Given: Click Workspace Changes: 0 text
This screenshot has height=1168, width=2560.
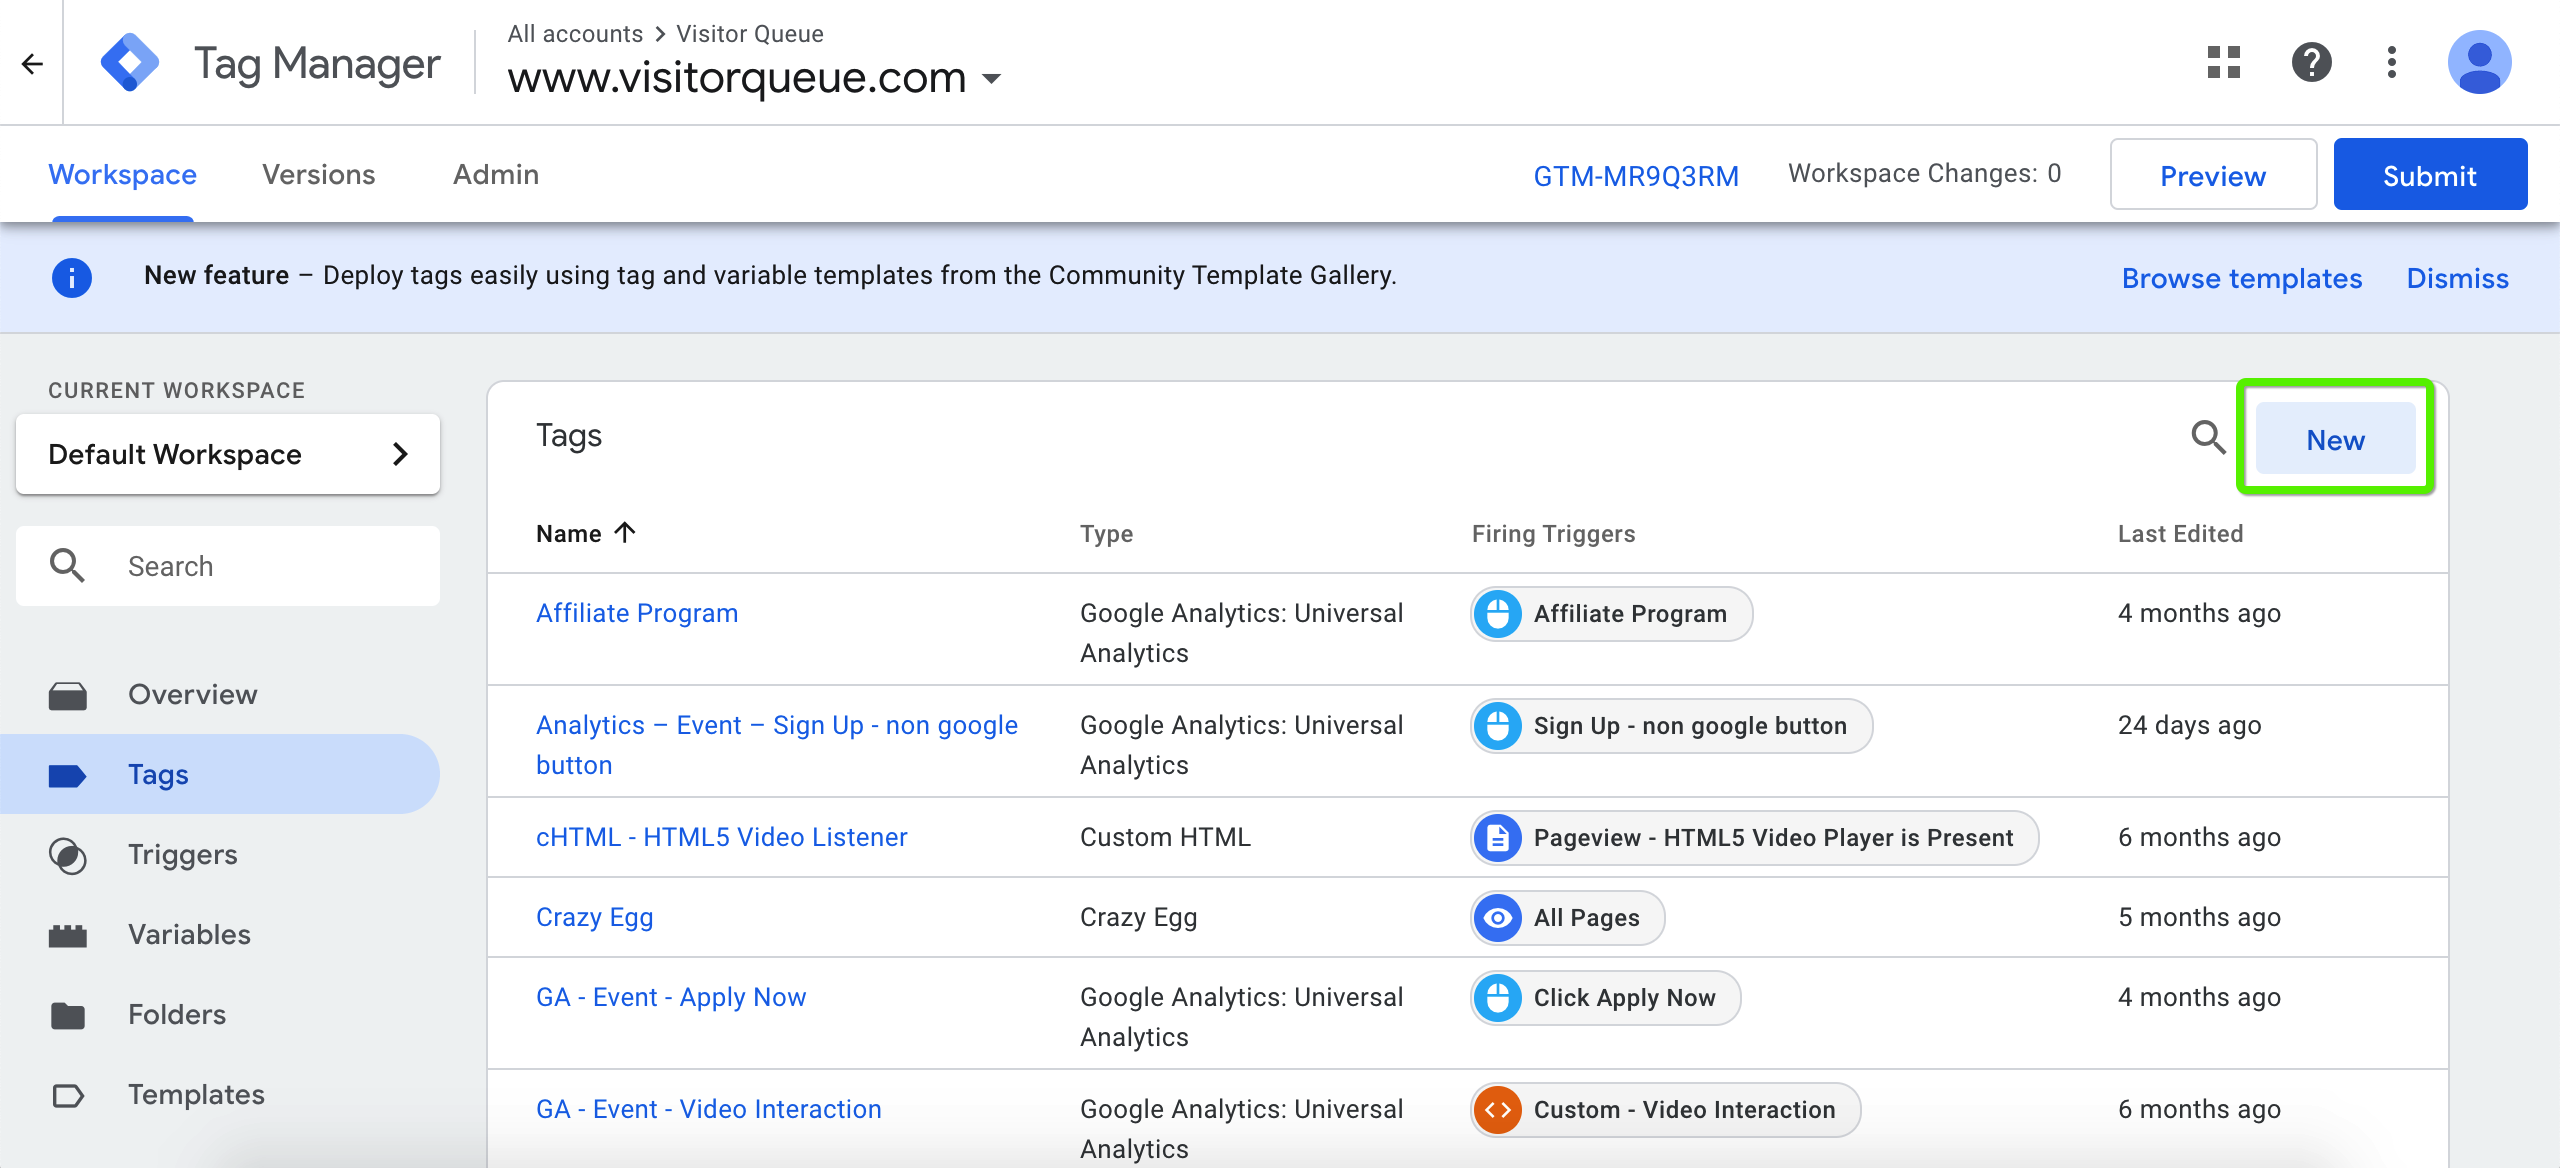Looking at the screenshot, I should [1925, 174].
